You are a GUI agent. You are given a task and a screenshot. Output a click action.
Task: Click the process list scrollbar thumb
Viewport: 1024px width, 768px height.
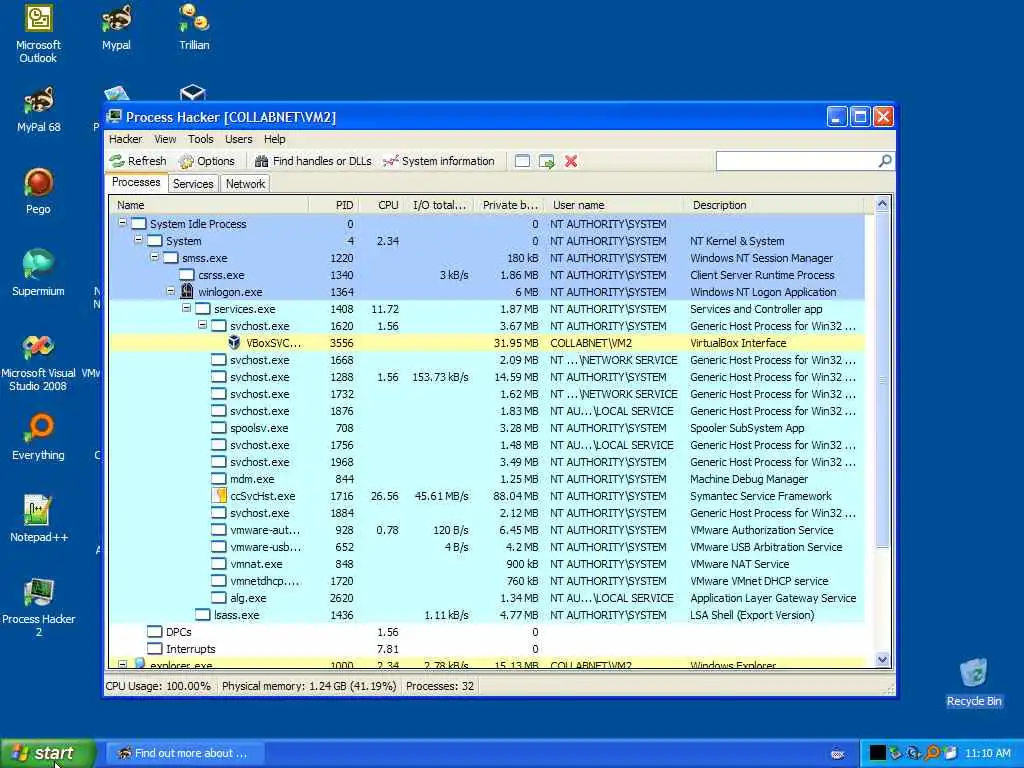(x=882, y=380)
